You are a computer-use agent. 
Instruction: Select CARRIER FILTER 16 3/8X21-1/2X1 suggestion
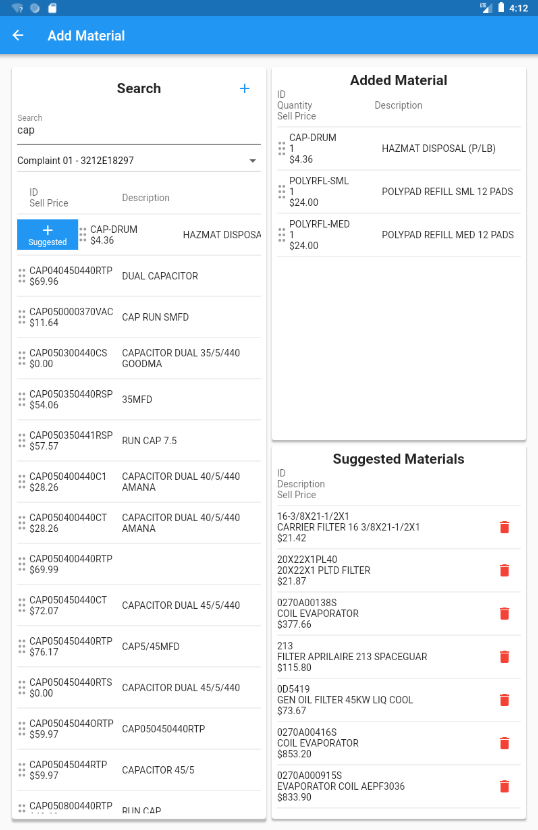(348, 527)
